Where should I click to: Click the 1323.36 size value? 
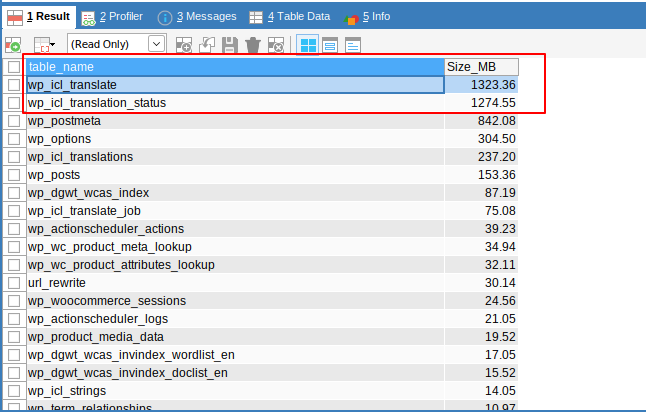coord(493,85)
